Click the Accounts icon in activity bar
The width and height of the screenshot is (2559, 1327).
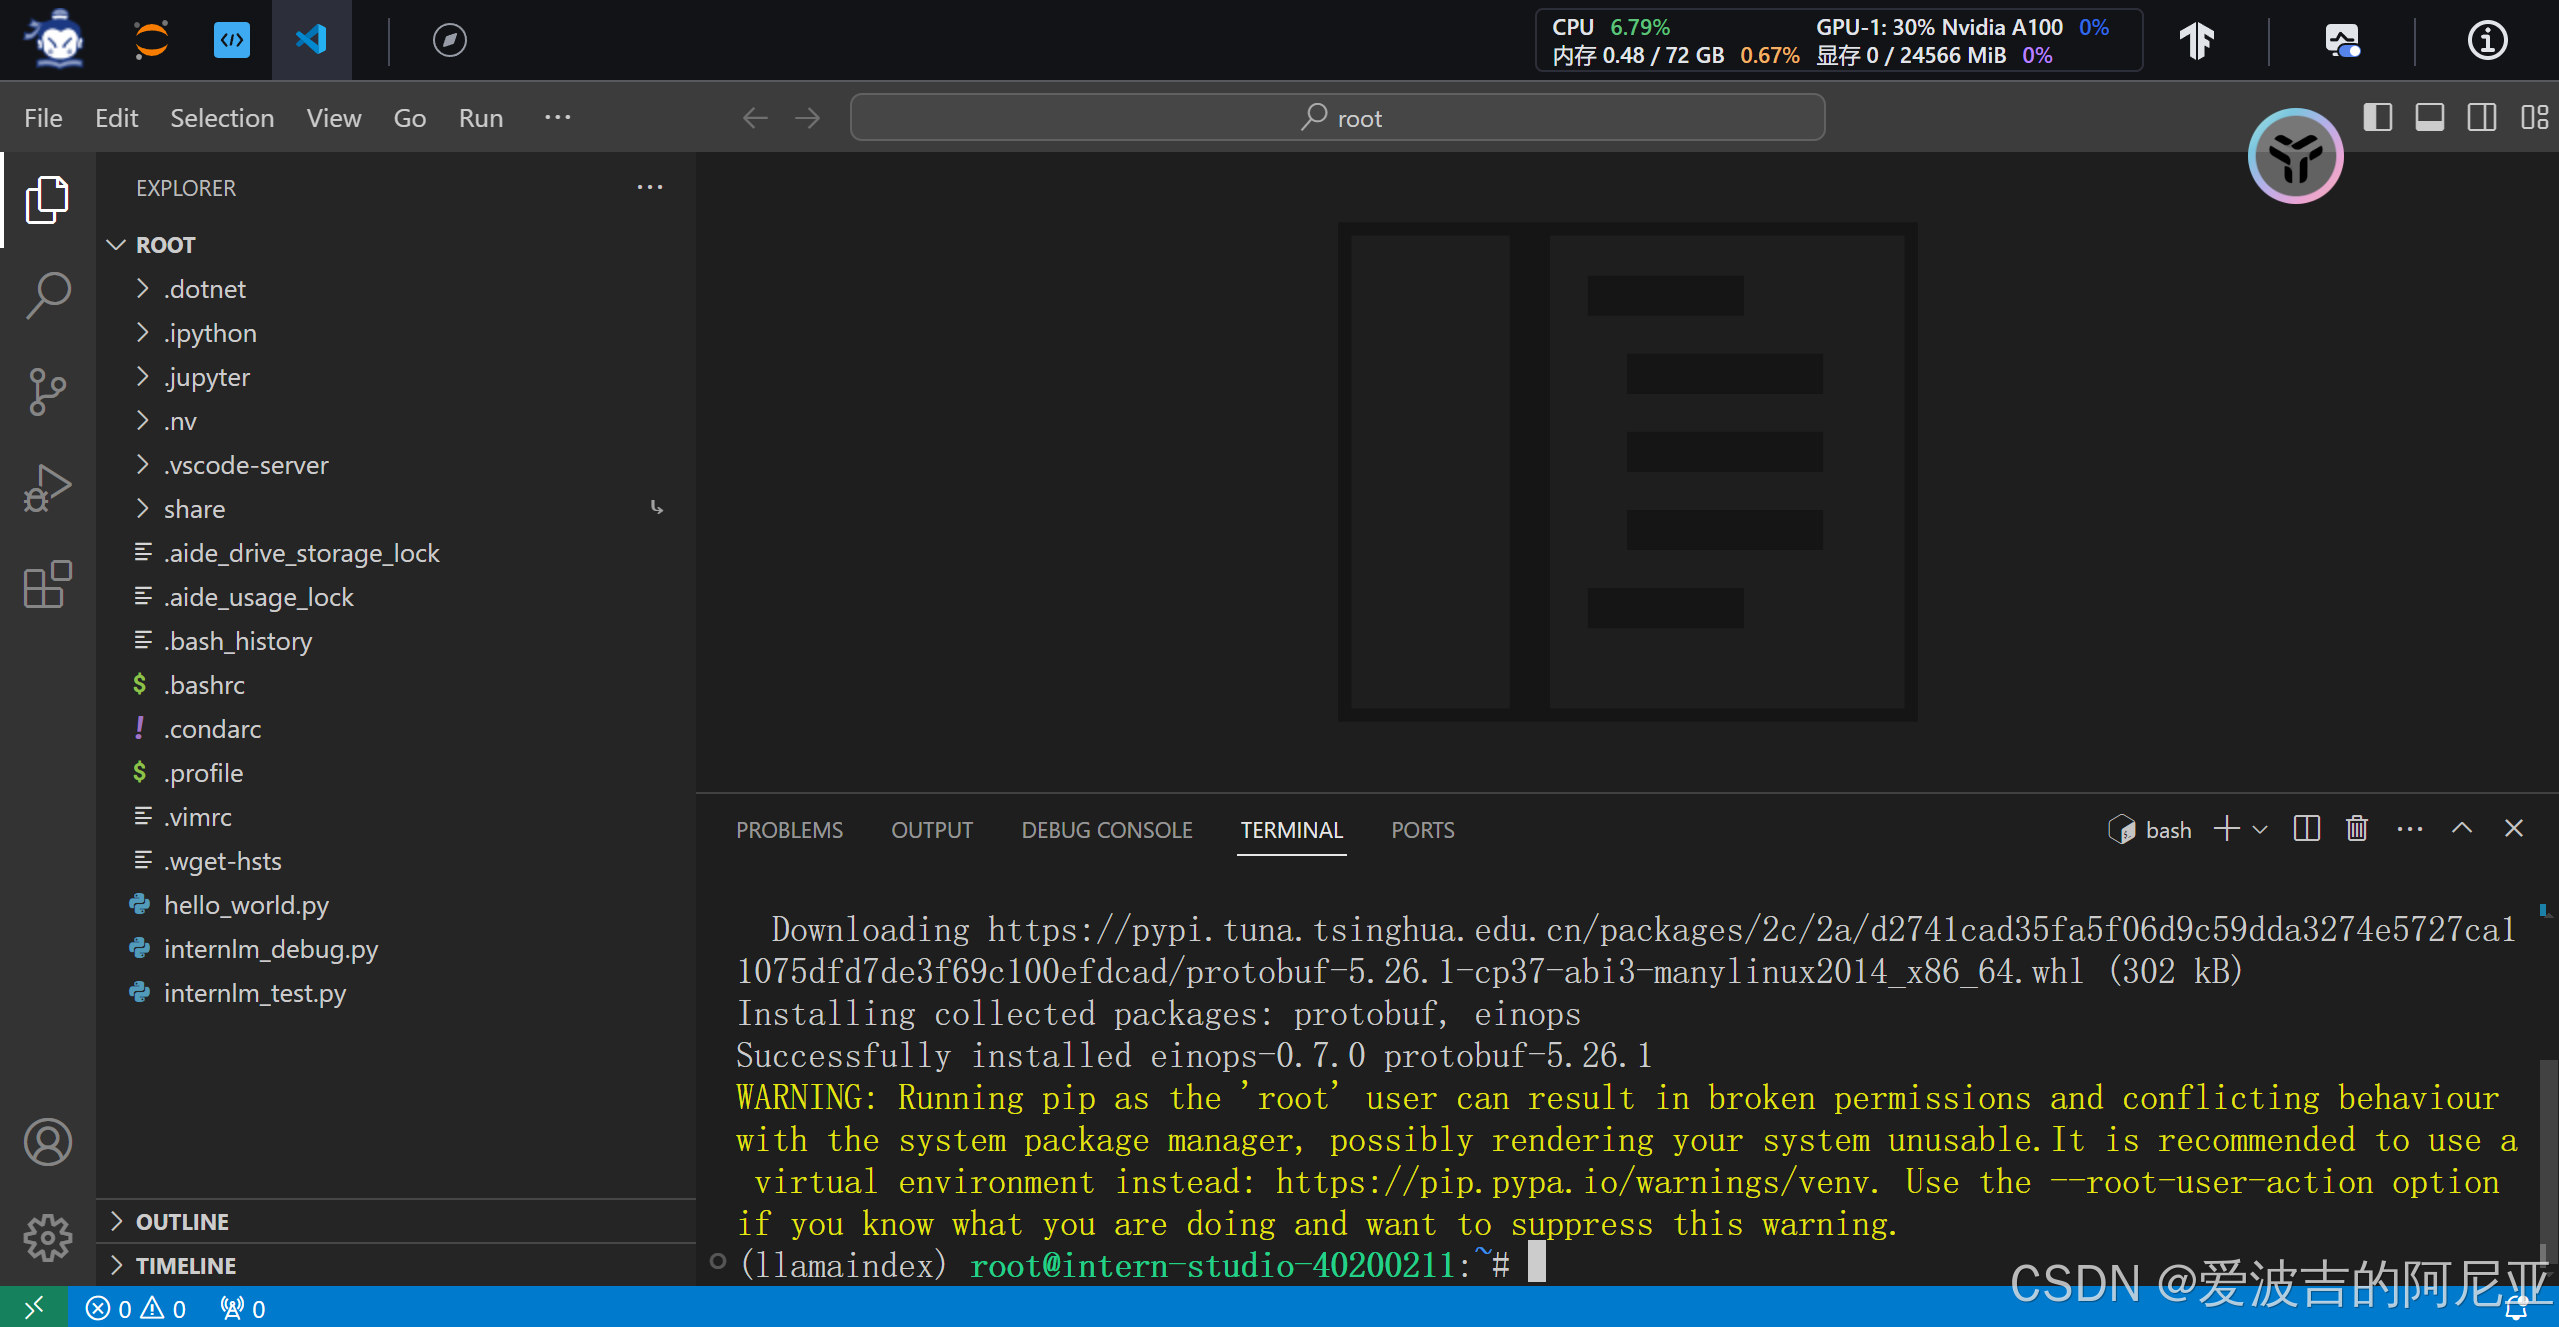coord(47,1142)
